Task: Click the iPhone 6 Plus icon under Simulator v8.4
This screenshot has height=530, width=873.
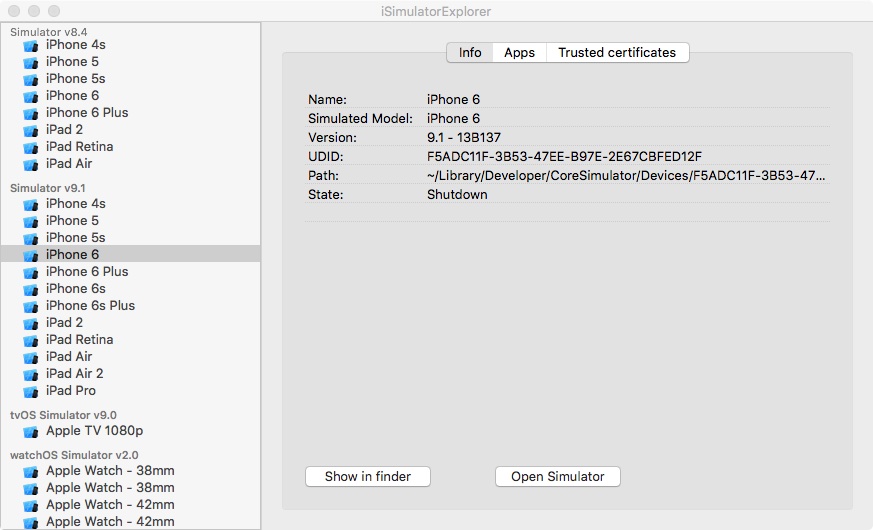Action: [31, 114]
